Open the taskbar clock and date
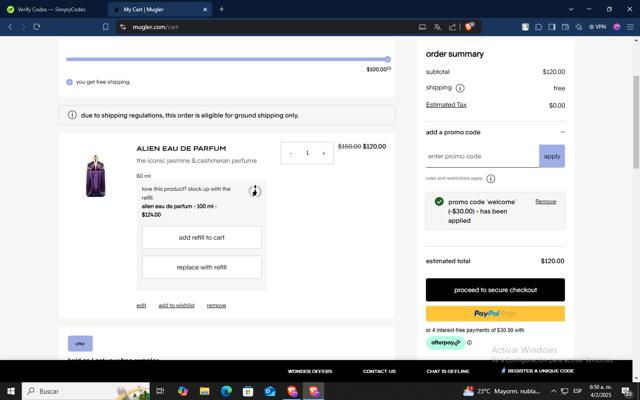Viewport: 640px width, 400px height. (601, 391)
